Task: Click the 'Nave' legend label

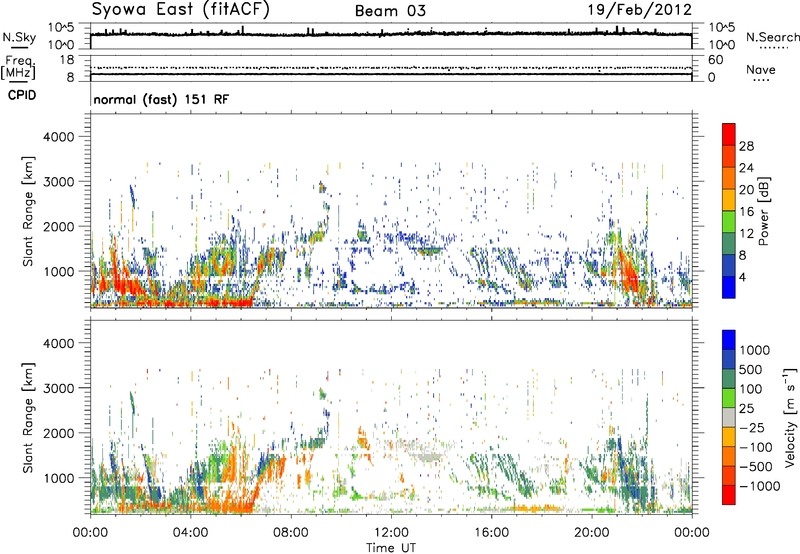Action: tap(761, 70)
